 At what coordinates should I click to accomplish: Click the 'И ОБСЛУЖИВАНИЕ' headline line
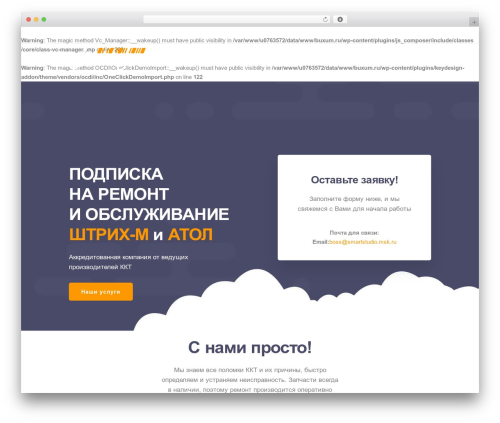click(149, 214)
